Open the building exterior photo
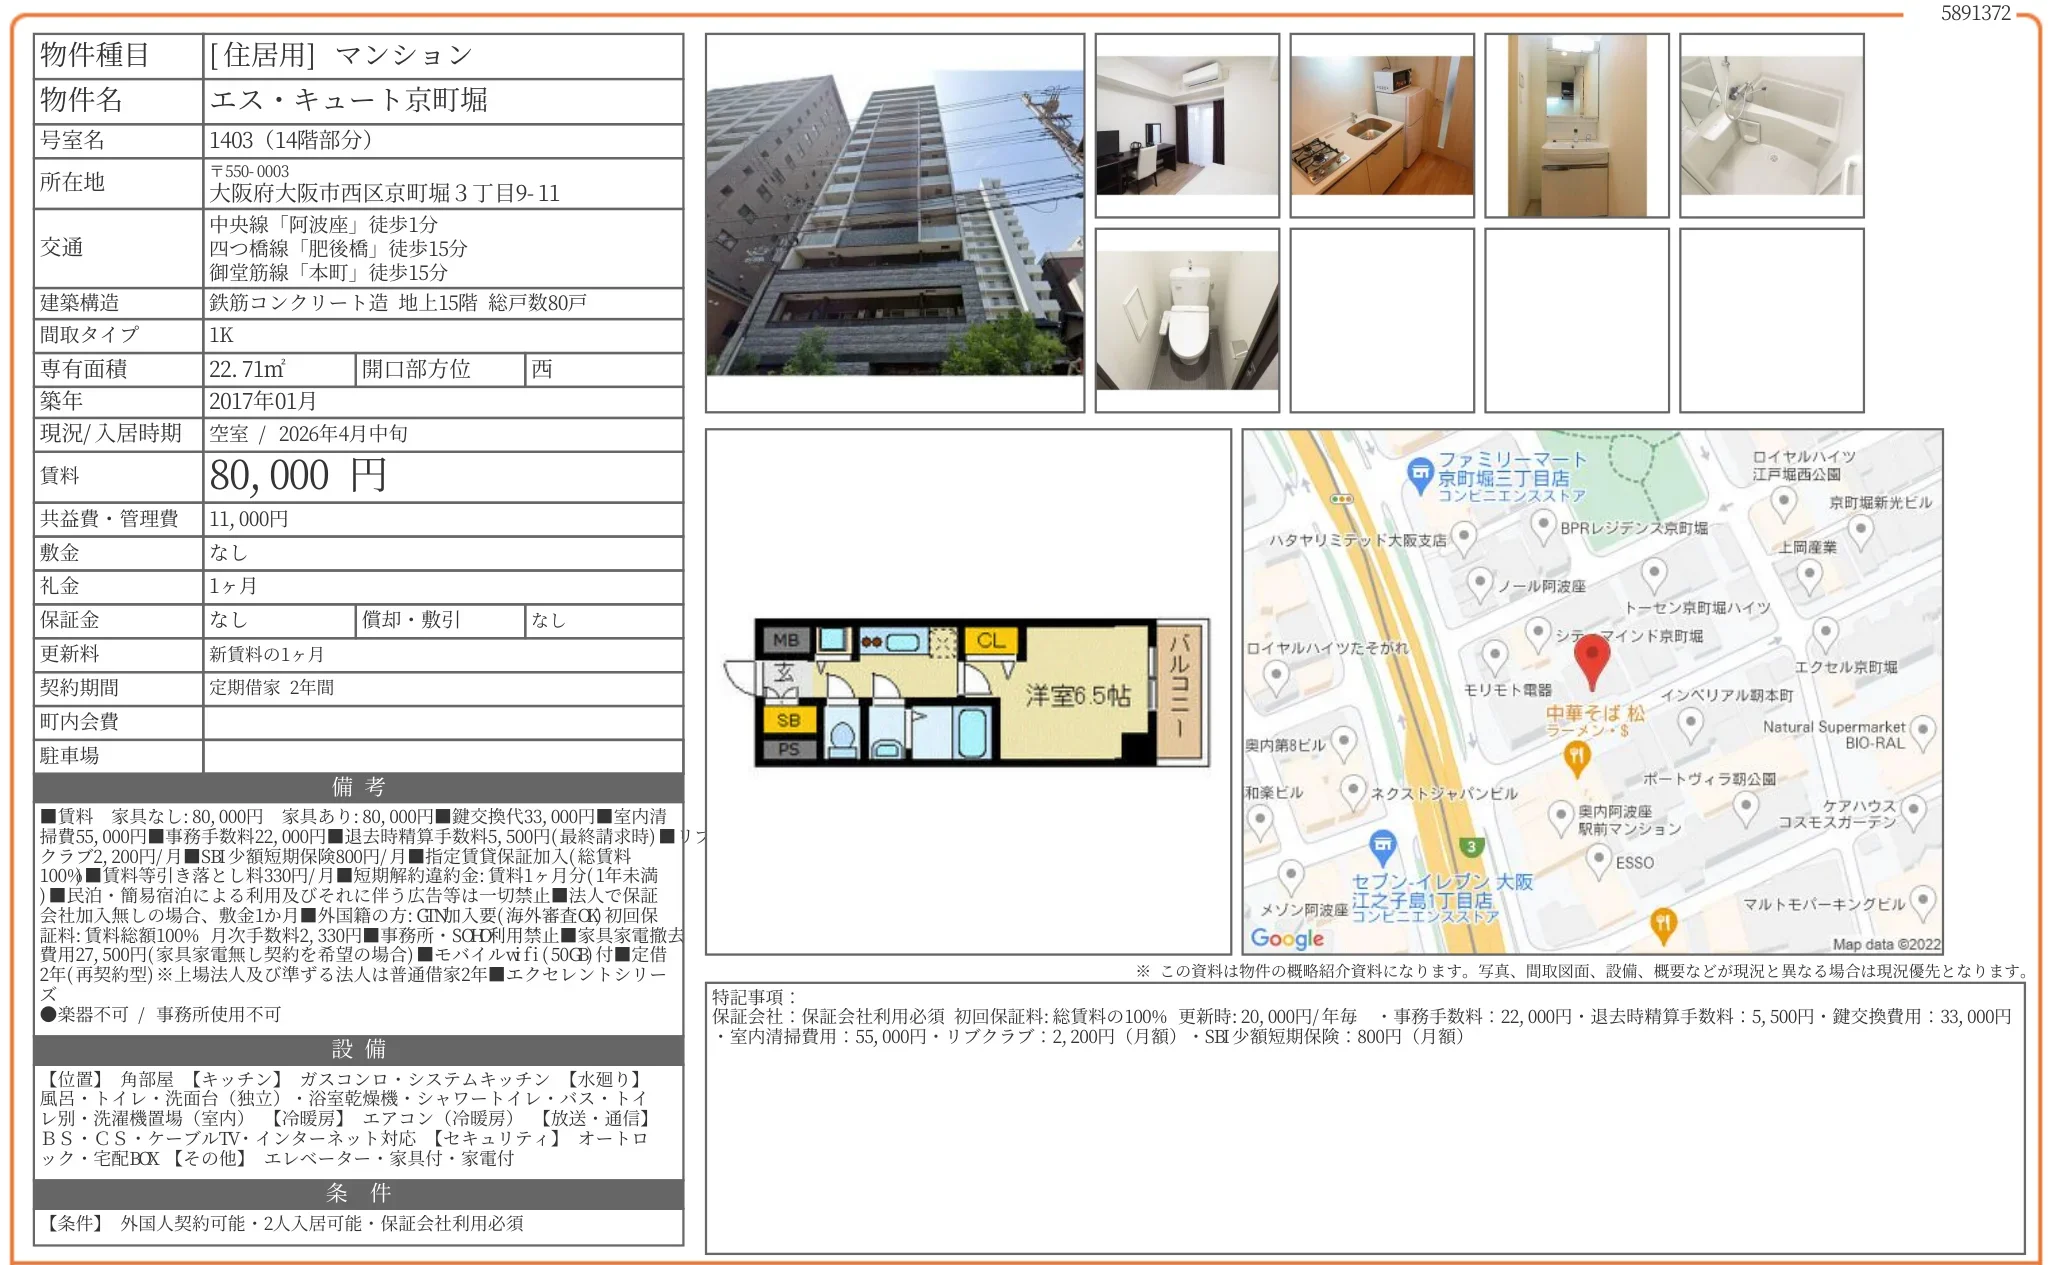 (x=894, y=222)
